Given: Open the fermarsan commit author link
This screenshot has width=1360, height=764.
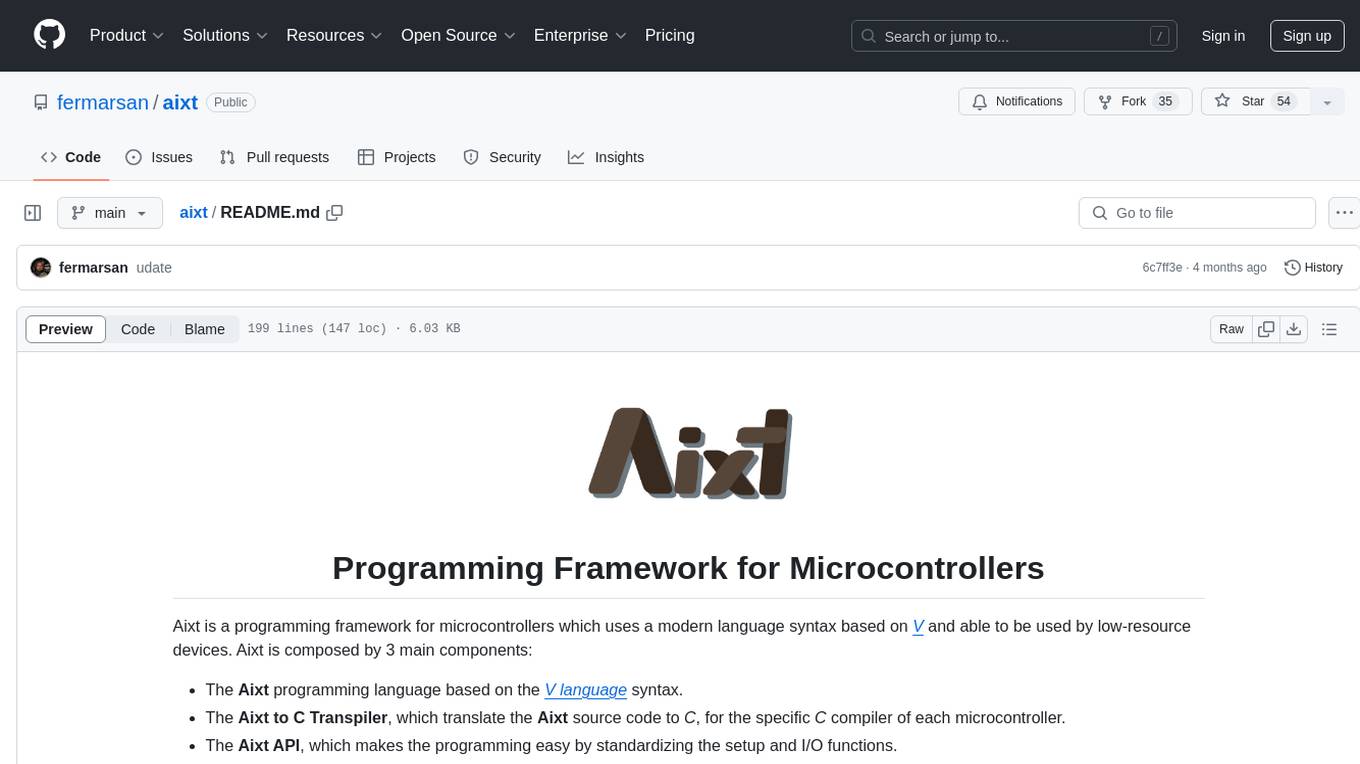Looking at the screenshot, I should pos(93,268).
